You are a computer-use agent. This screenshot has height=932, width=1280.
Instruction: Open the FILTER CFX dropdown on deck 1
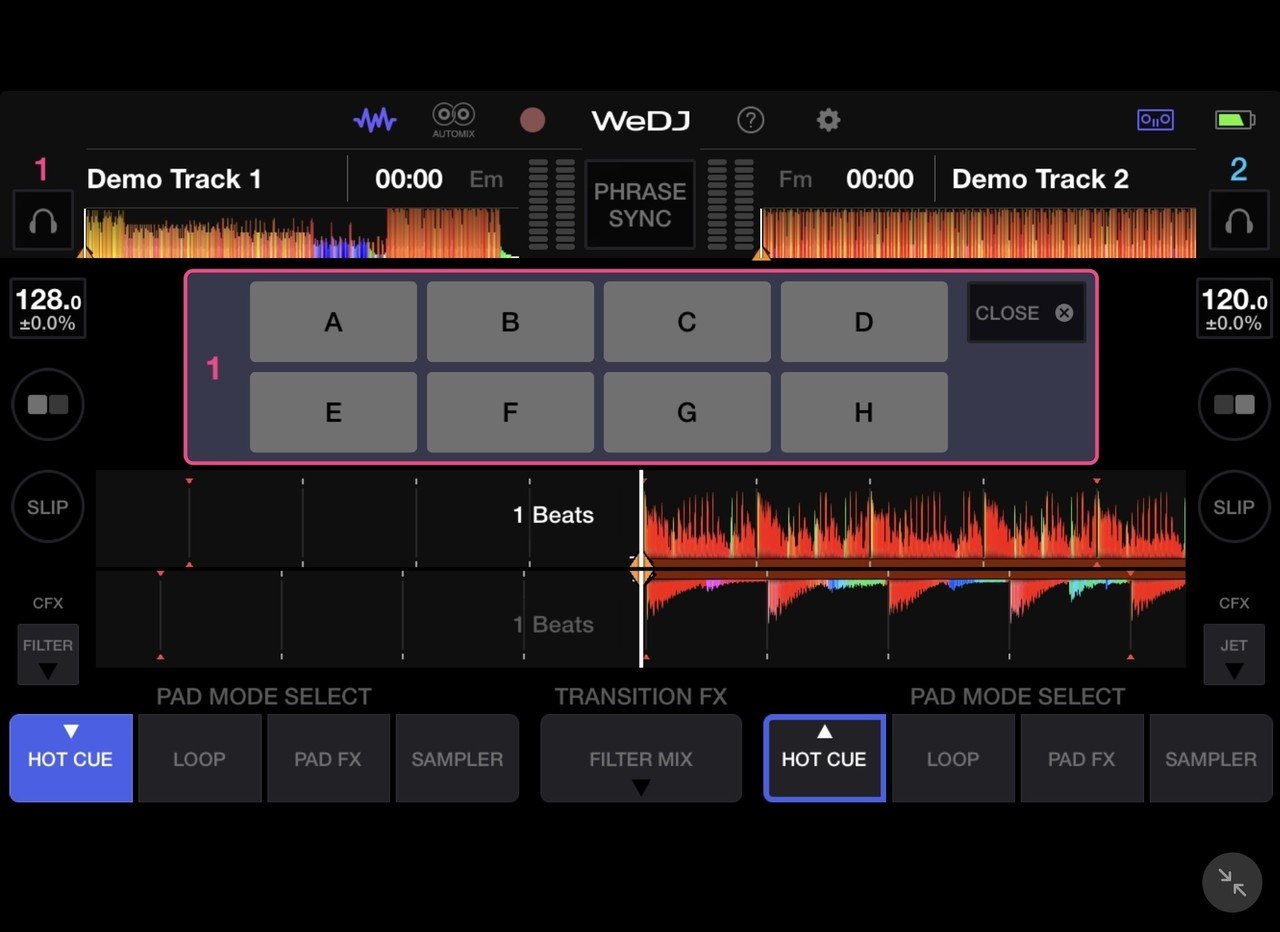click(x=47, y=655)
